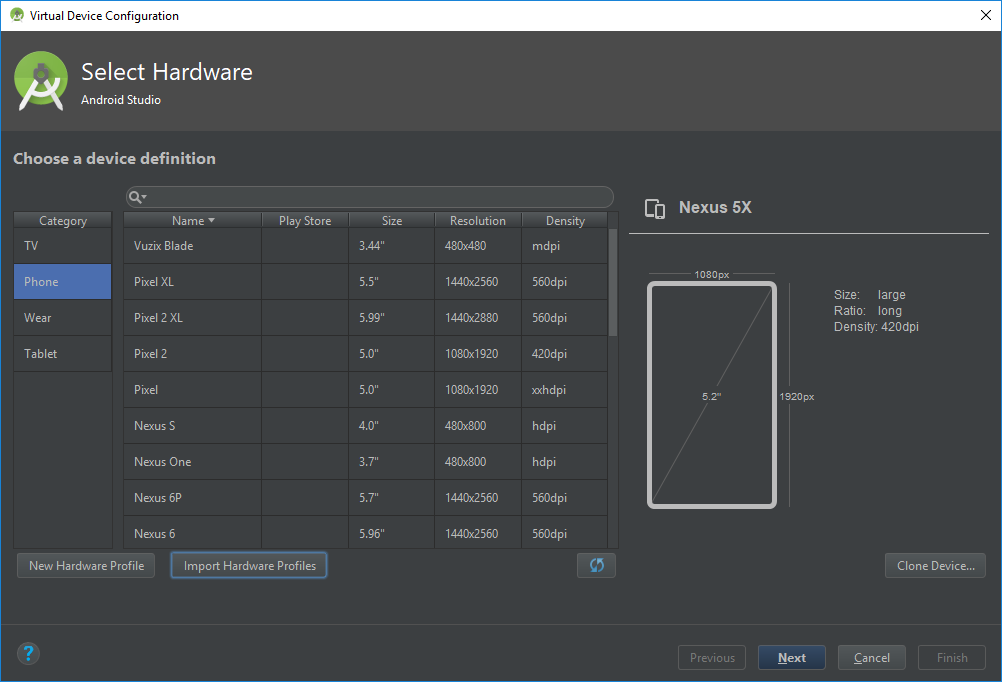The image size is (1002, 682).
Task: Select the Nexus S device row
Action: [366, 426]
